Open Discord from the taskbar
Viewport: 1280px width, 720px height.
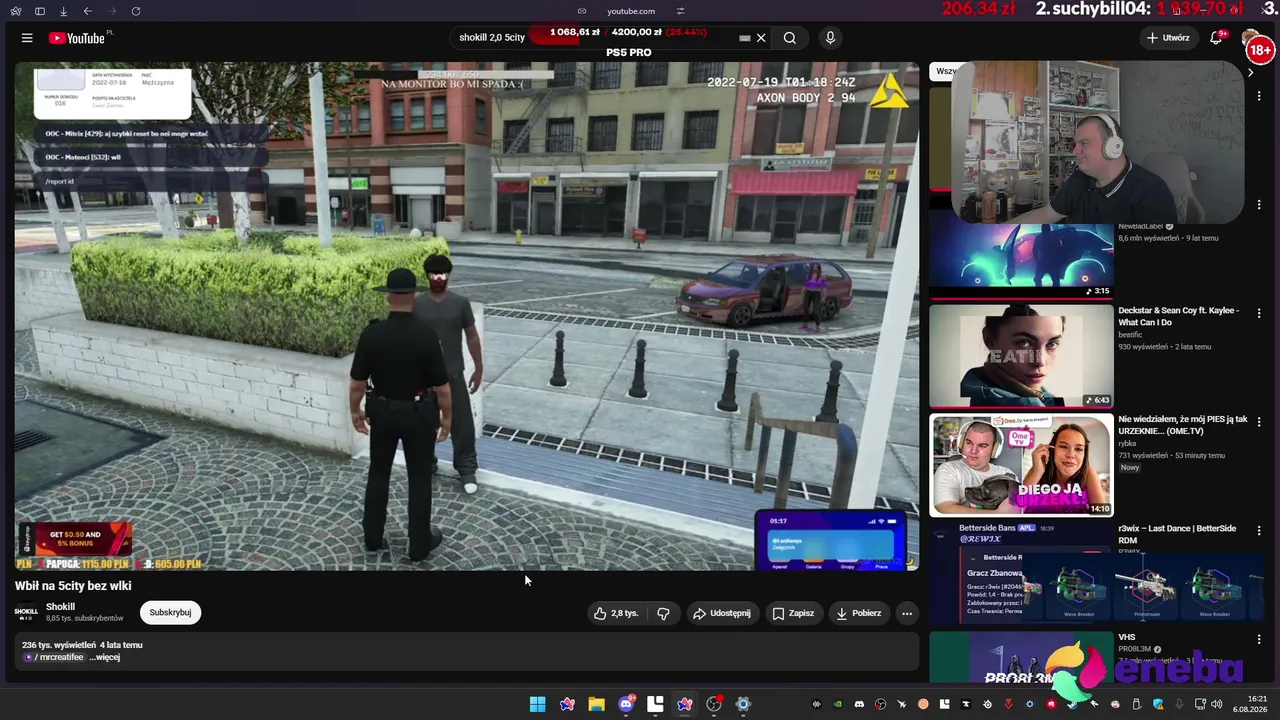tap(626, 704)
